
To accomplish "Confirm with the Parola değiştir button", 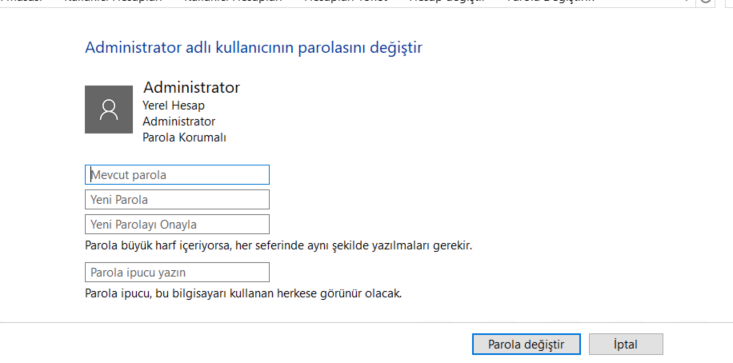I will click(x=526, y=344).
